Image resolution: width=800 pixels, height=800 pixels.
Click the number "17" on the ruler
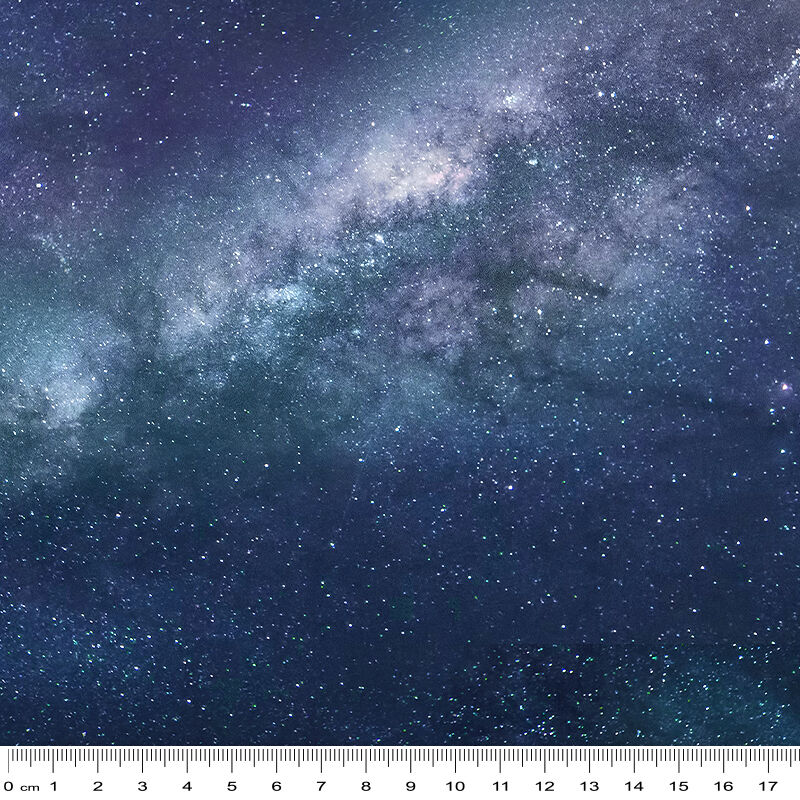click(768, 786)
